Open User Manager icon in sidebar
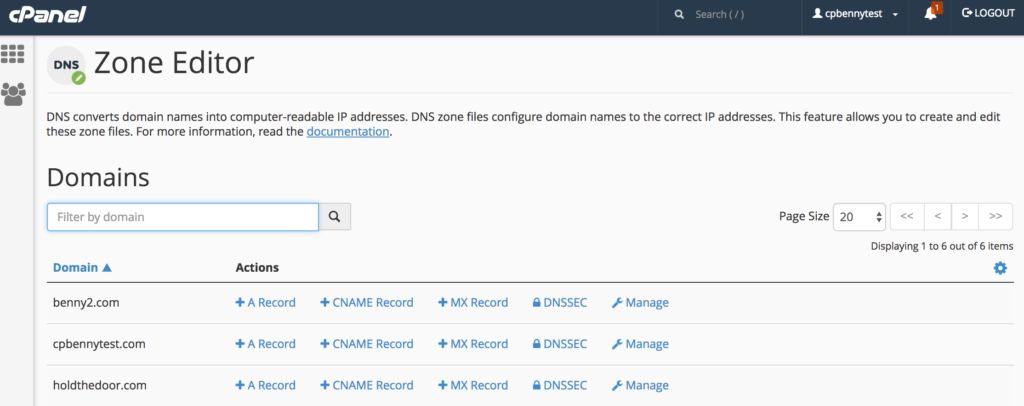 tap(13, 94)
